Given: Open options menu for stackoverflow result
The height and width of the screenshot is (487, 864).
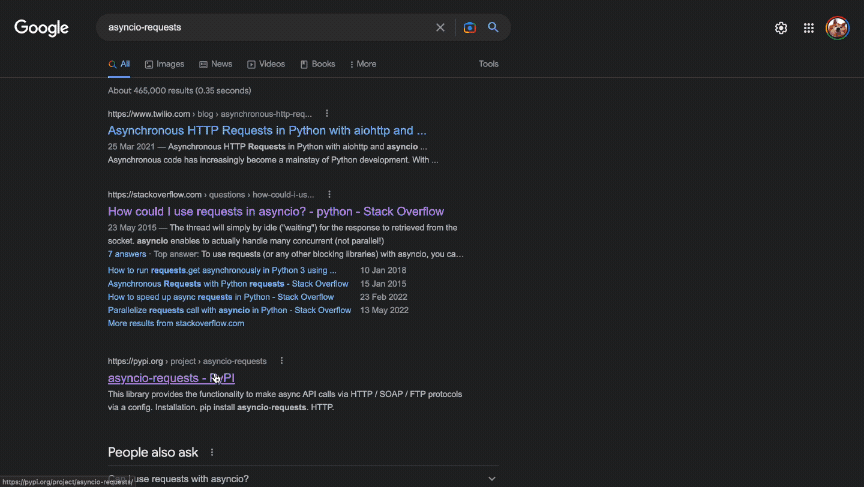Looking at the screenshot, I should tap(329, 194).
